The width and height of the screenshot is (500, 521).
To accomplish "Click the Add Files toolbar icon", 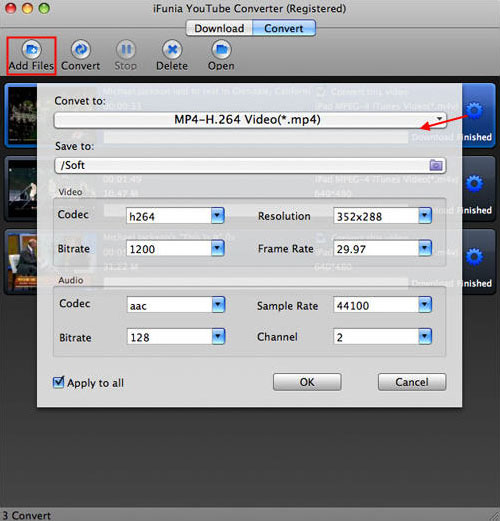I will (x=31, y=50).
